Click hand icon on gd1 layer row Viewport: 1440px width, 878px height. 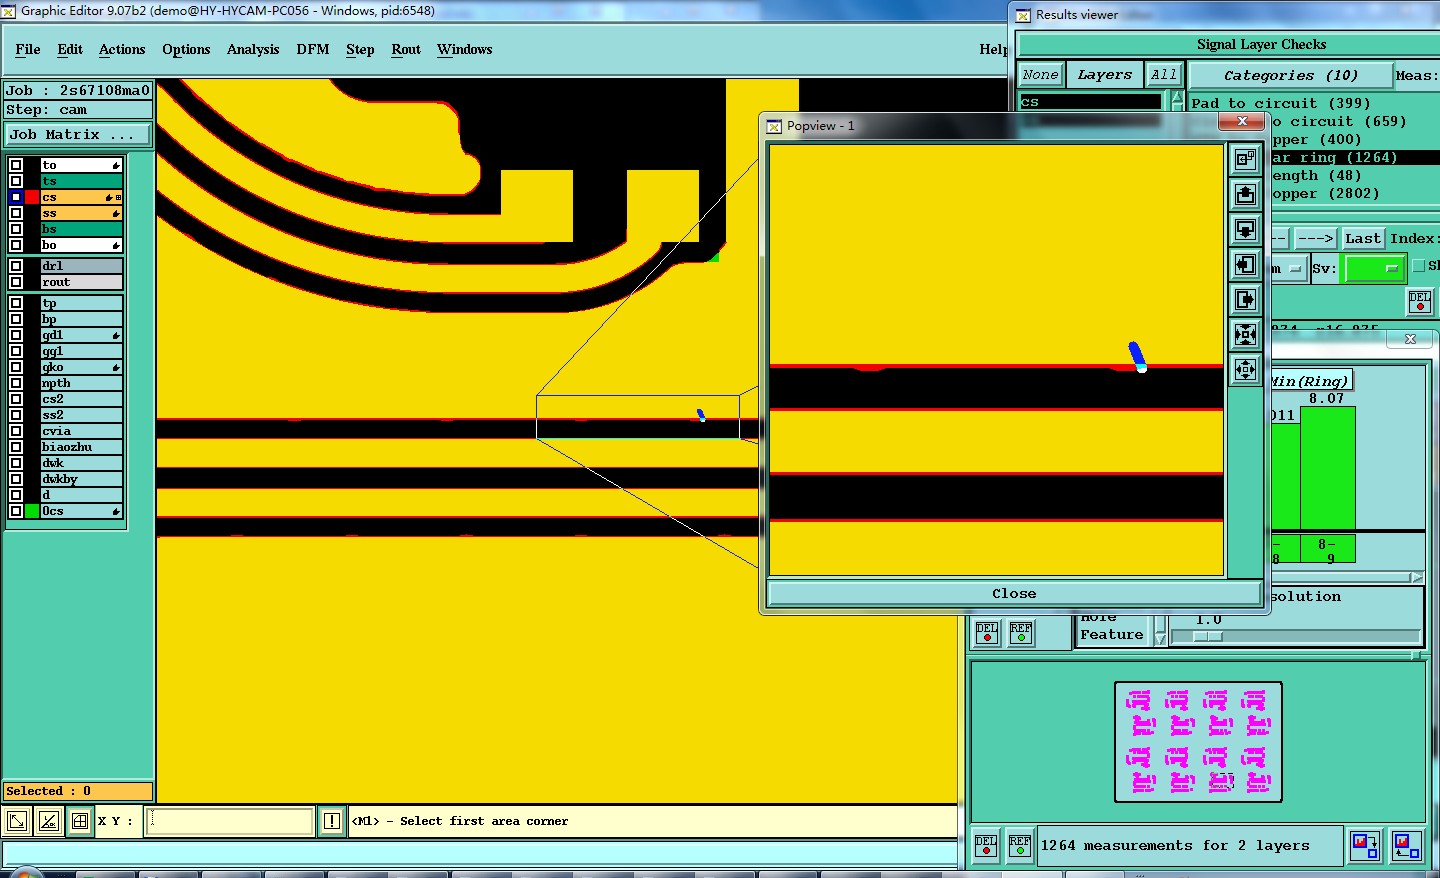click(116, 335)
